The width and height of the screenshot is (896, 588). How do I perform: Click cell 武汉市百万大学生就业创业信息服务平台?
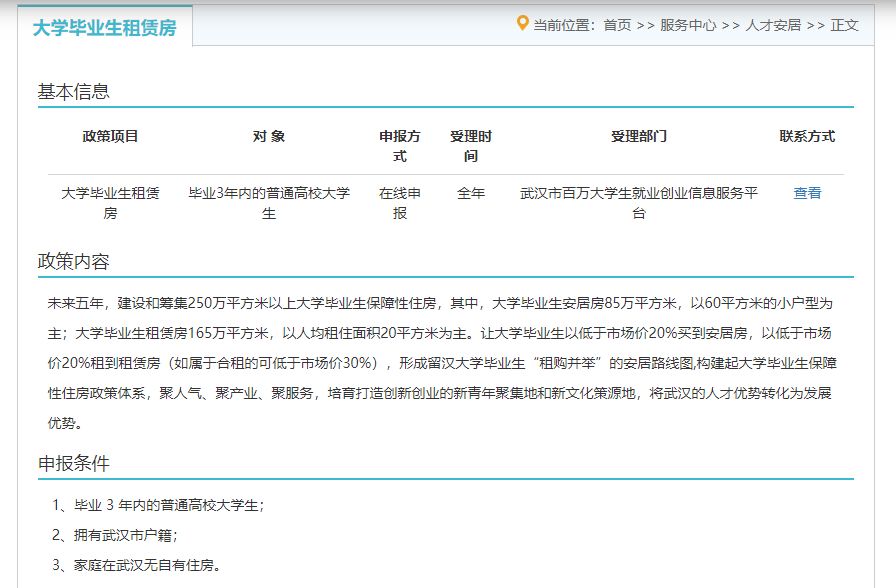coord(638,203)
